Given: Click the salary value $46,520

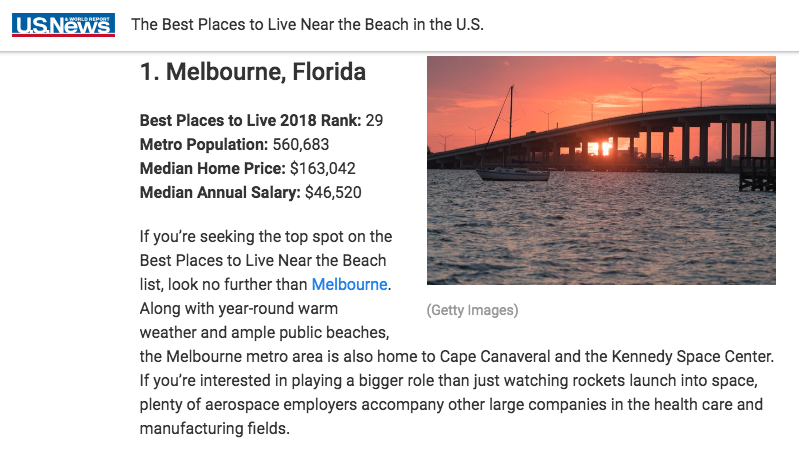Looking at the screenshot, I should (x=333, y=192).
